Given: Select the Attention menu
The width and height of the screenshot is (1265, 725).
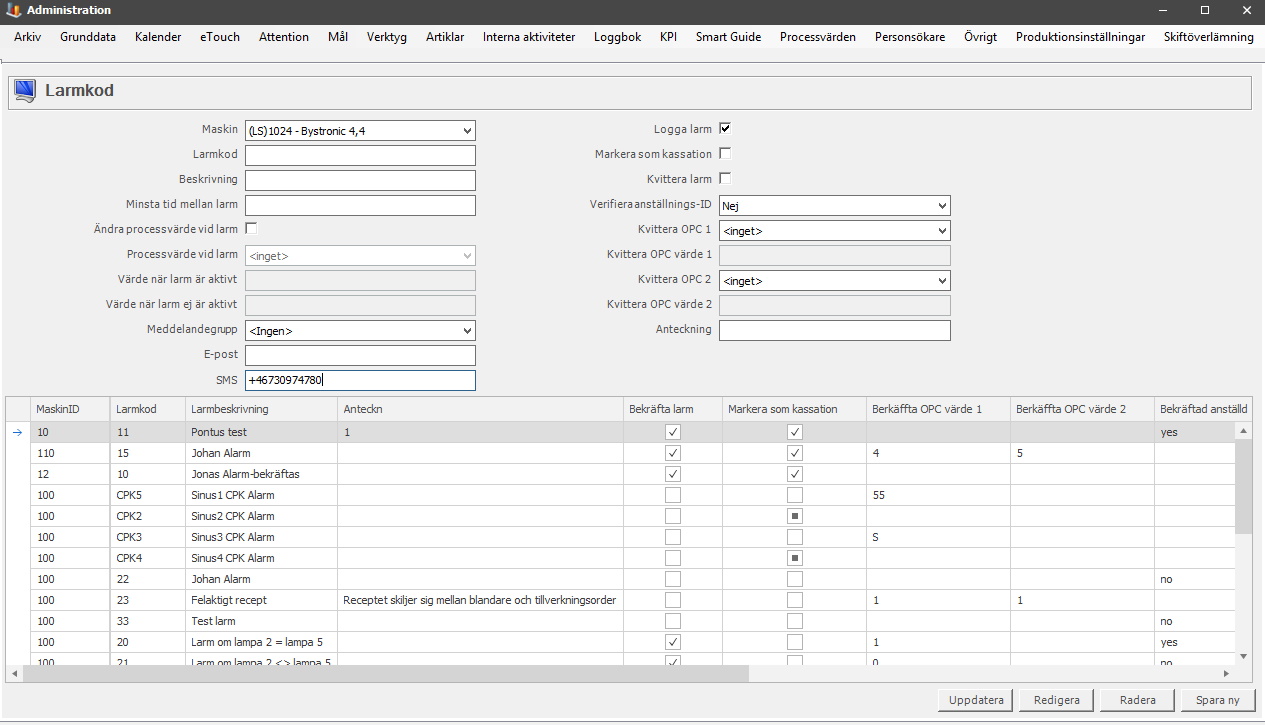Looking at the screenshot, I should (284, 37).
